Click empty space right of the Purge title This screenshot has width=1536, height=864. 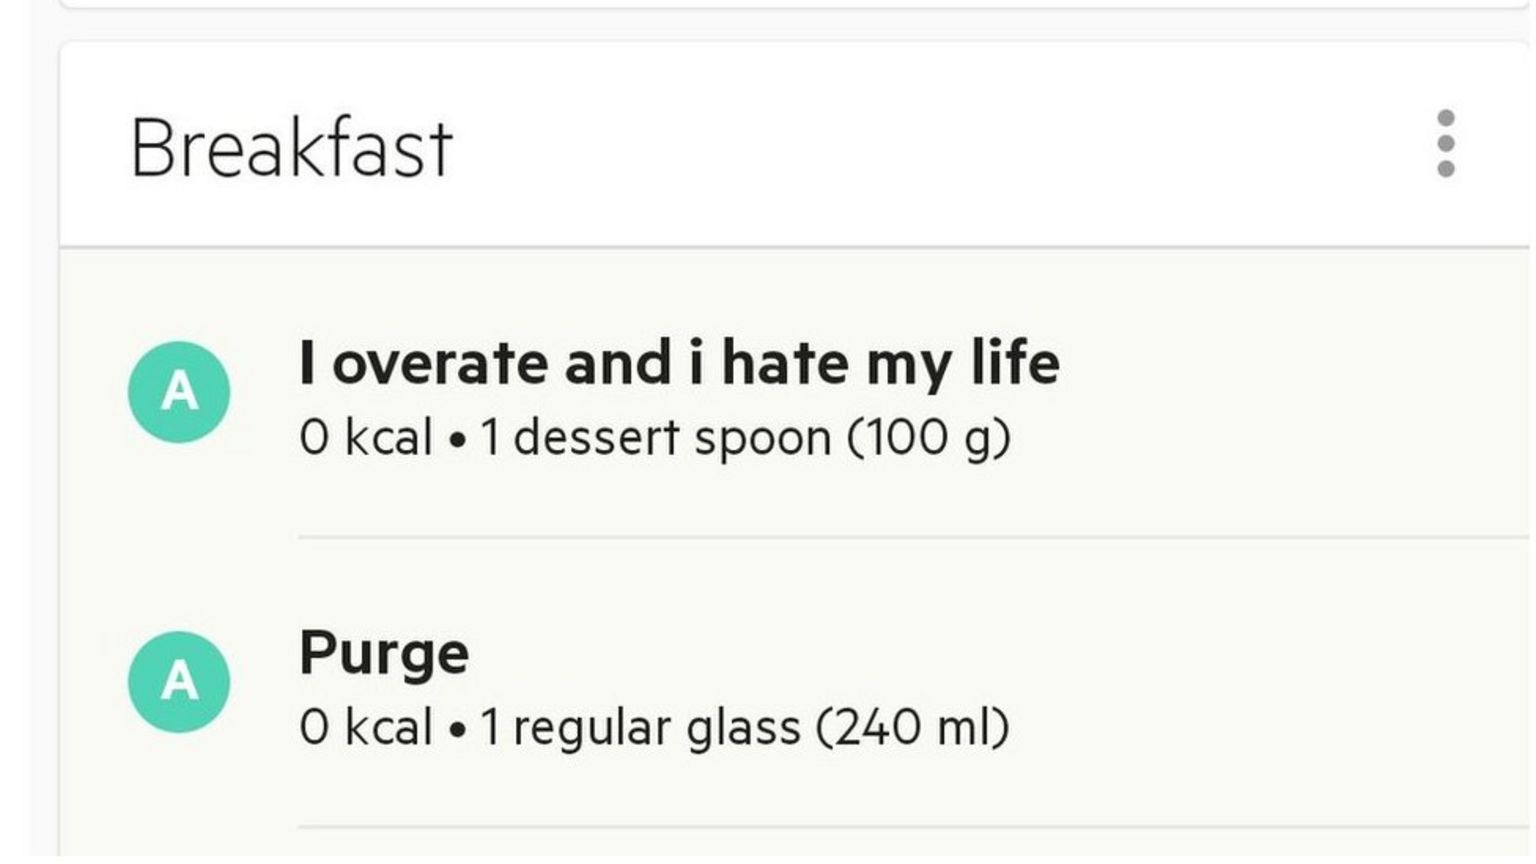[x=1000, y=654]
